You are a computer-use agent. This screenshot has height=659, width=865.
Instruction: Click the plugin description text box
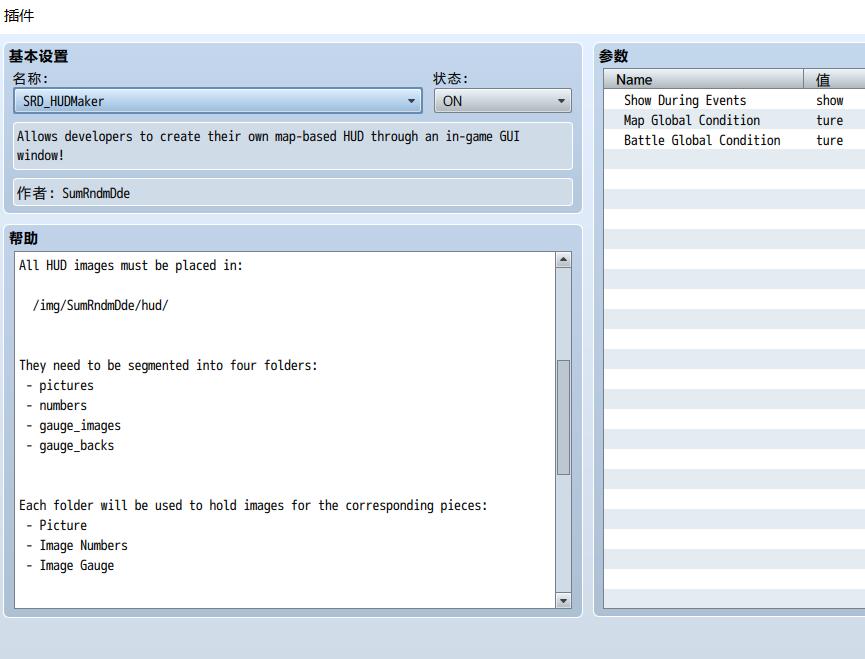[x=293, y=146]
